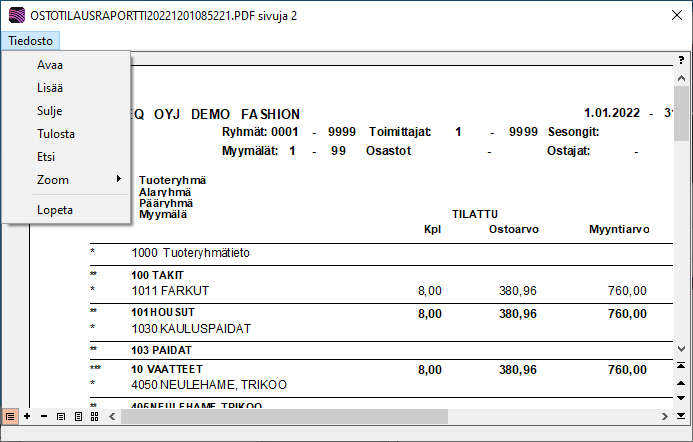The height and width of the screenshot is (442, 693).
Task: Jump to the last page icon
Action: (x=682, y=415)
